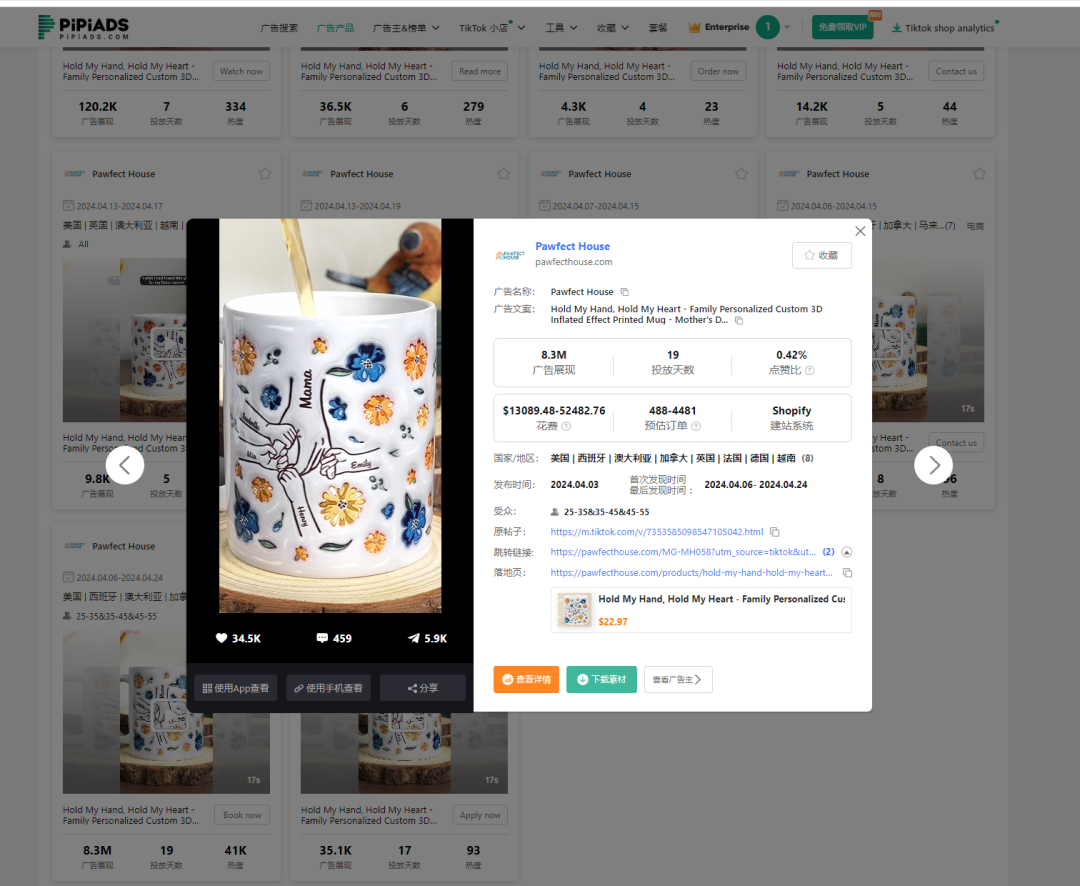Image resolution: width=1080 pixels, height=886 pixels.
Task: Click the 免费领取VIP button
Action: (842, 28)
